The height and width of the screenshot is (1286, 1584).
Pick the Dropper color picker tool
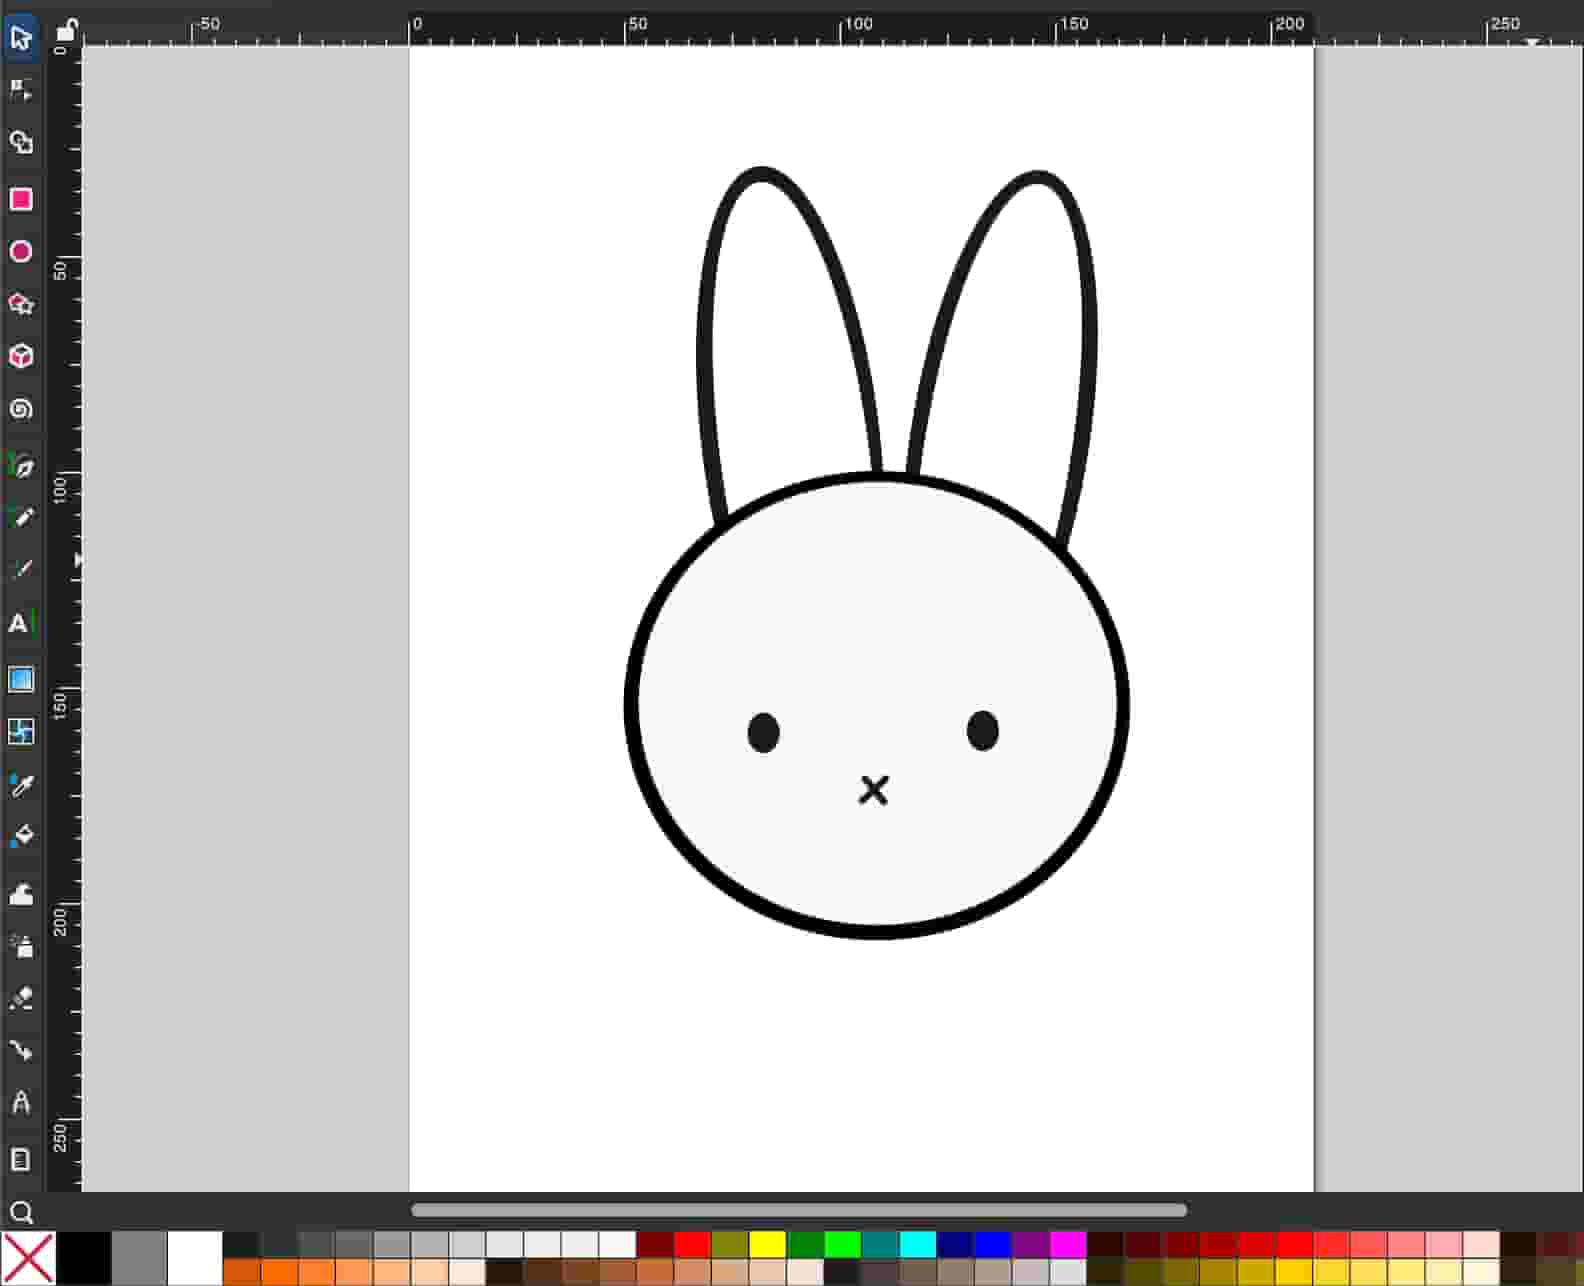pos(21,785)
